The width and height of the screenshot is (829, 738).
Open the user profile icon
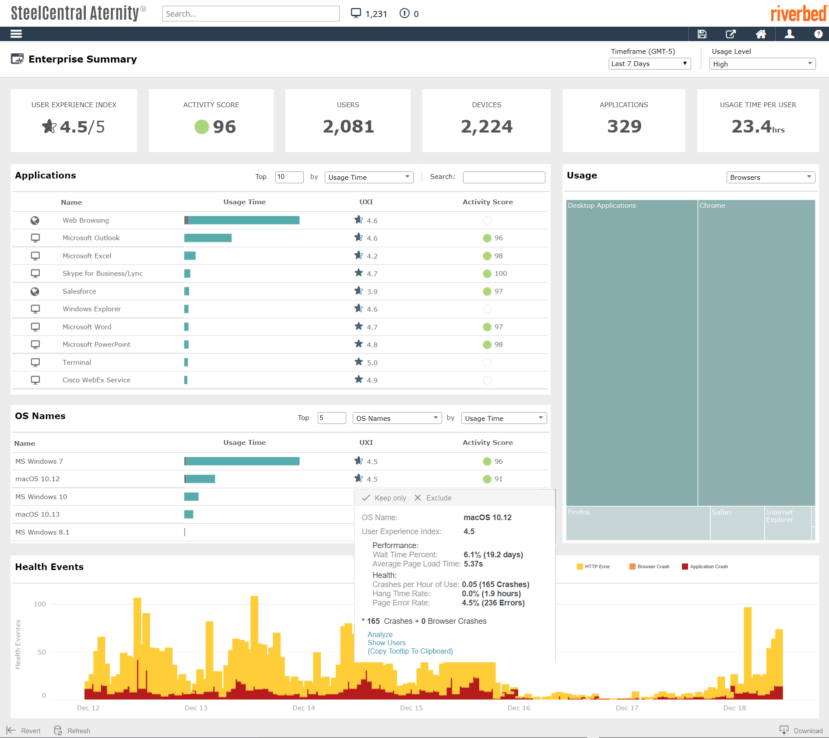coord(789,34)
